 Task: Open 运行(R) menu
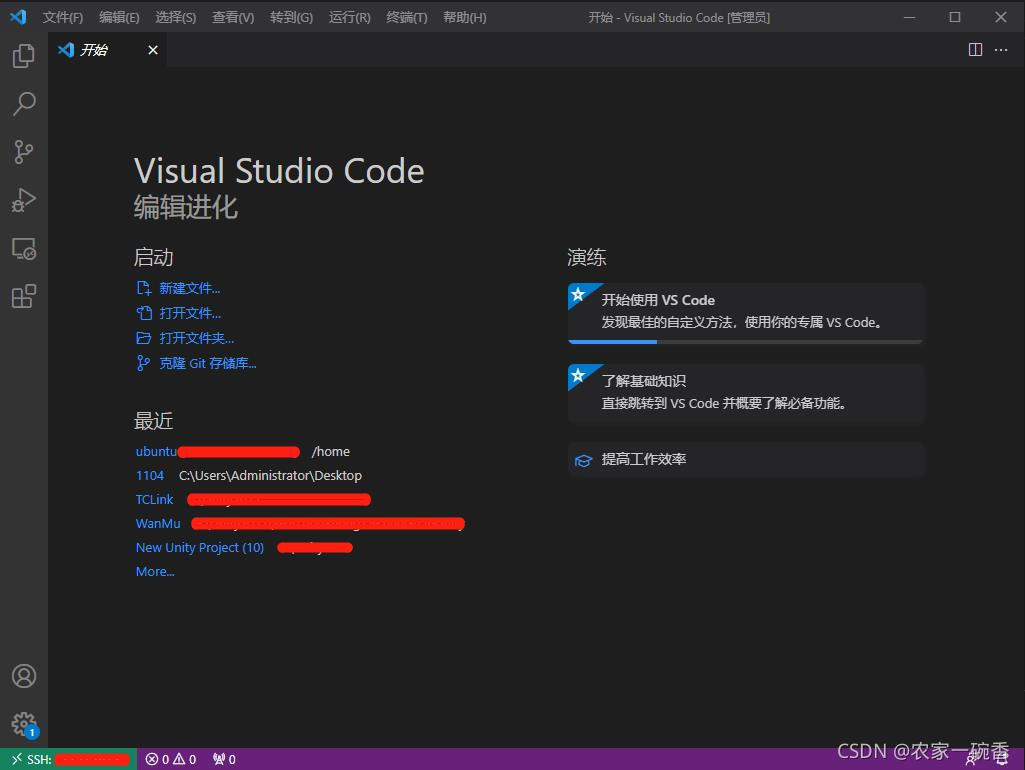pyautogui.click(x=349, y=18)
